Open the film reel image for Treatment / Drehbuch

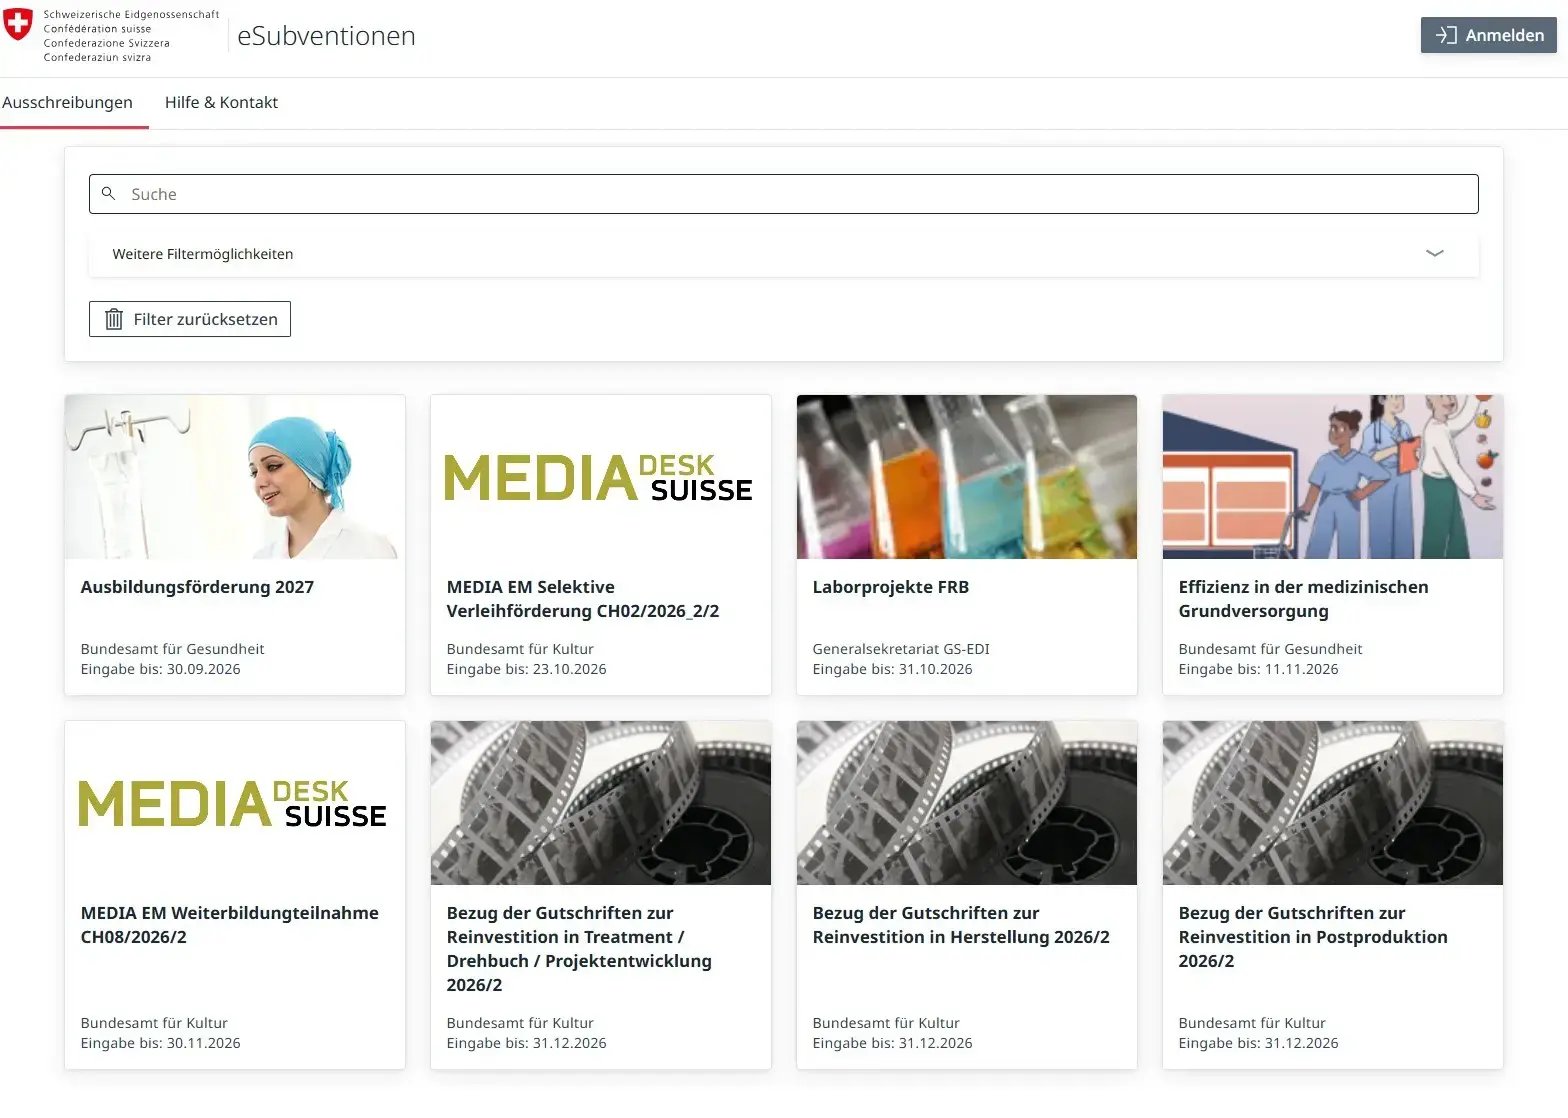pos(601,803)
